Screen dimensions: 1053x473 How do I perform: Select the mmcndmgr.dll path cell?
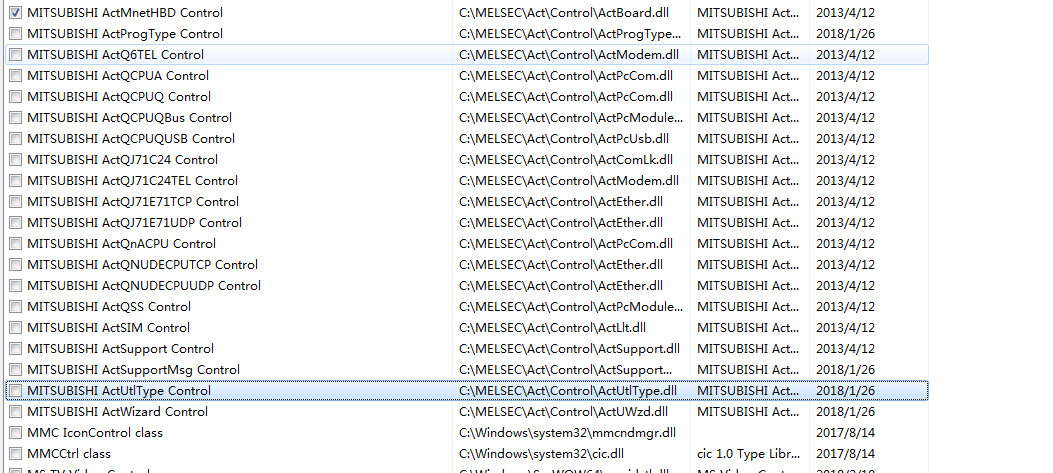pyautogui.click(x=567, y=433)
